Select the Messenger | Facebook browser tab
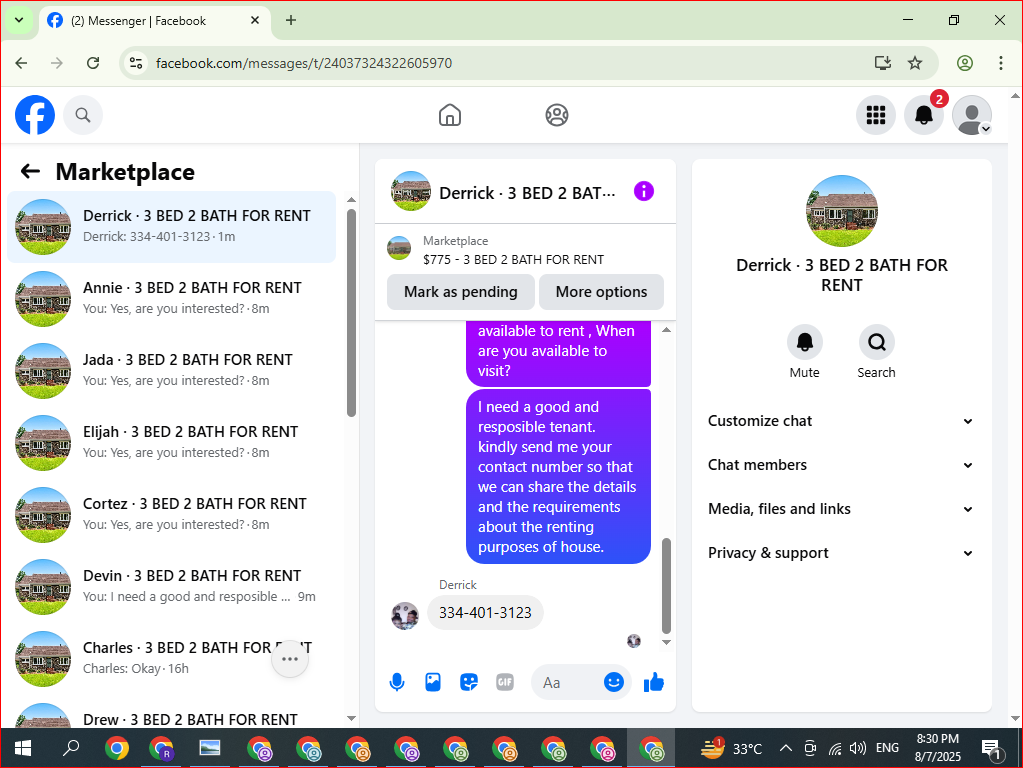 155,20
